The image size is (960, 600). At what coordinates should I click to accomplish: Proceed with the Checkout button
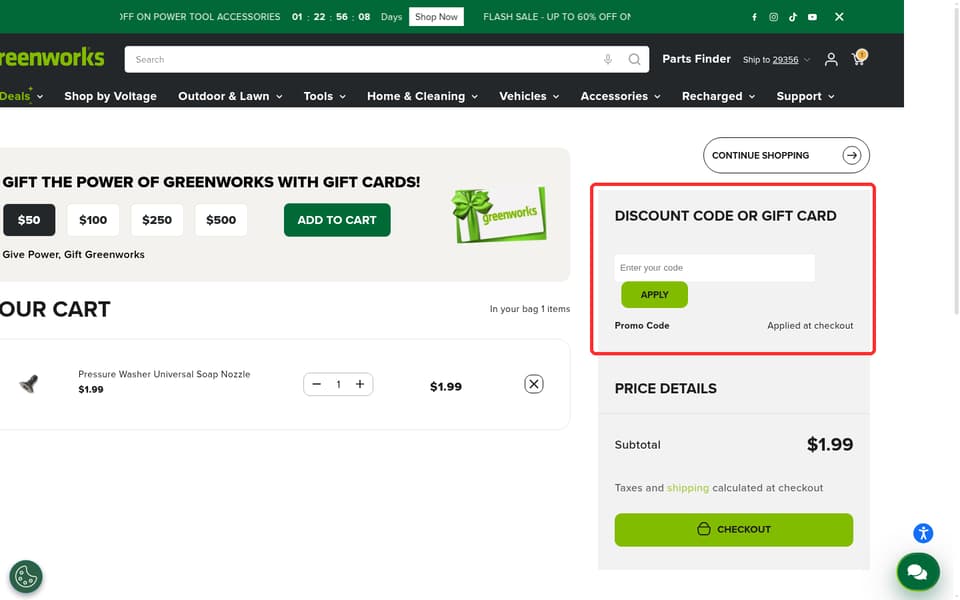coord(733,530)
